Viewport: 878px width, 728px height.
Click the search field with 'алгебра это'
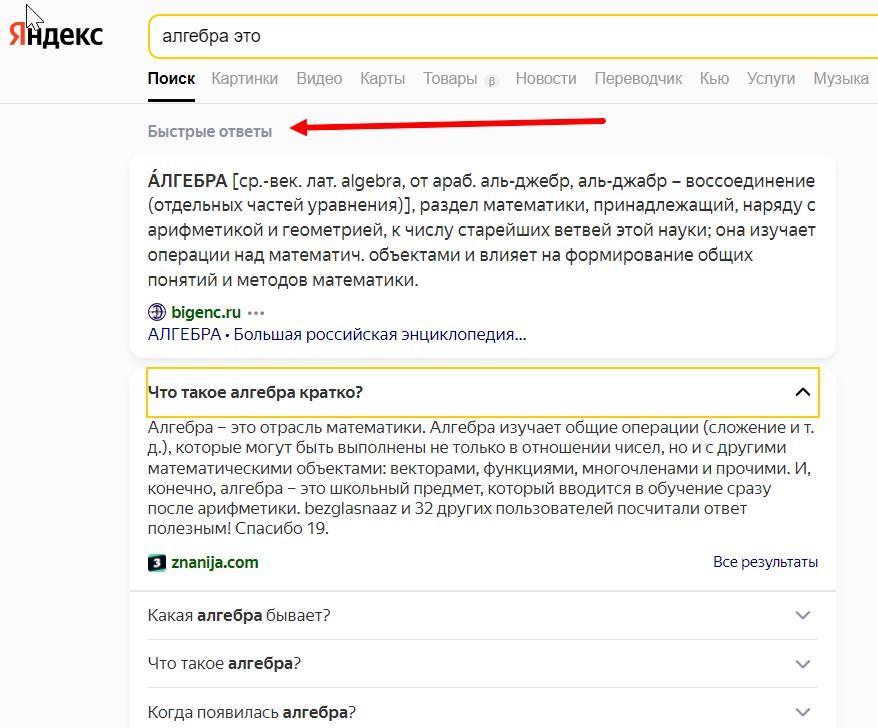[500, 36]
